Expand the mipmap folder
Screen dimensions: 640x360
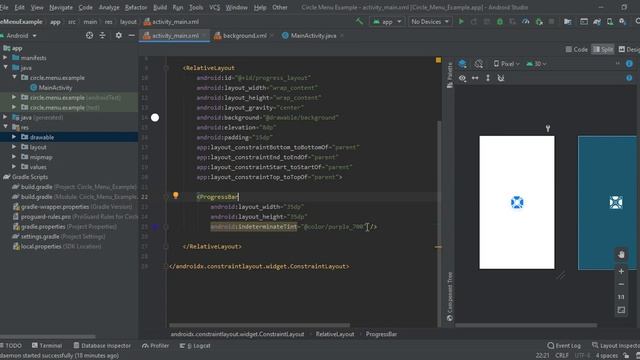tap(14, 157)
